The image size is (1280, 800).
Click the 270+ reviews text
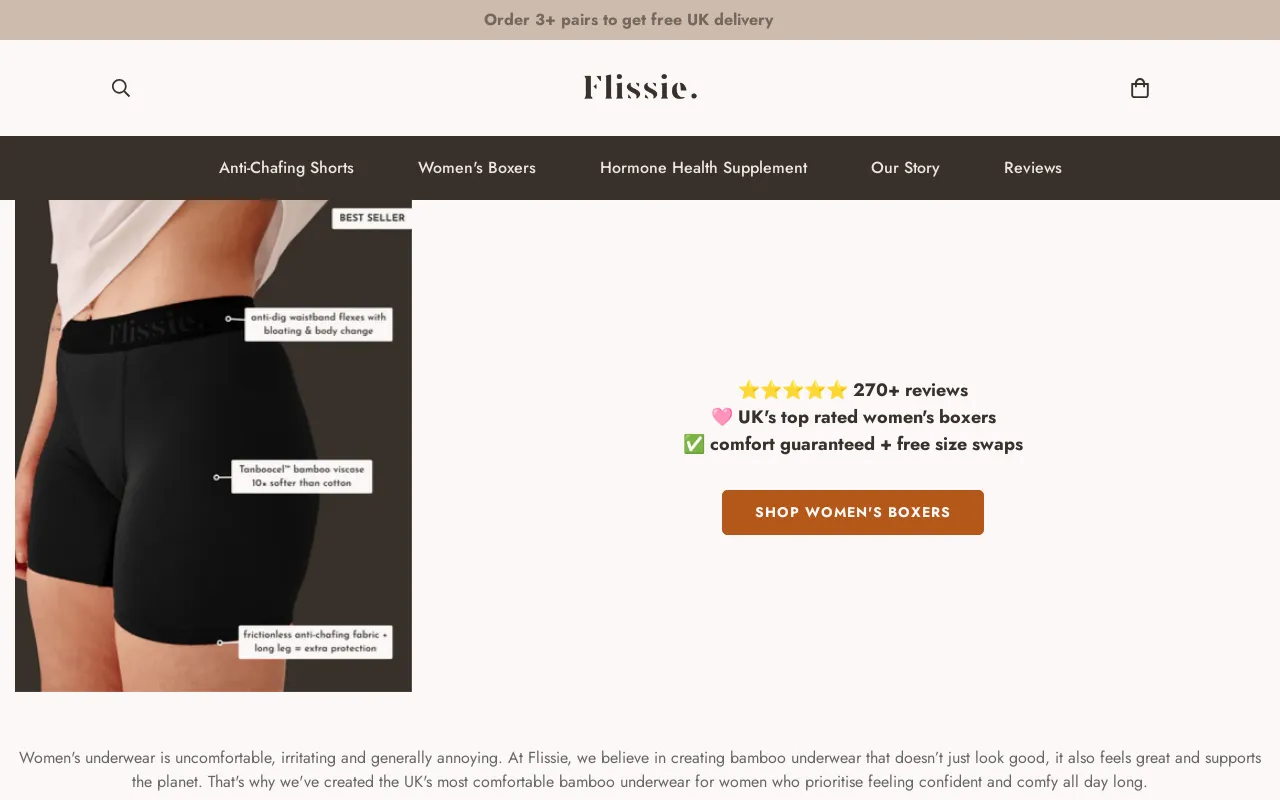[910, 390]
